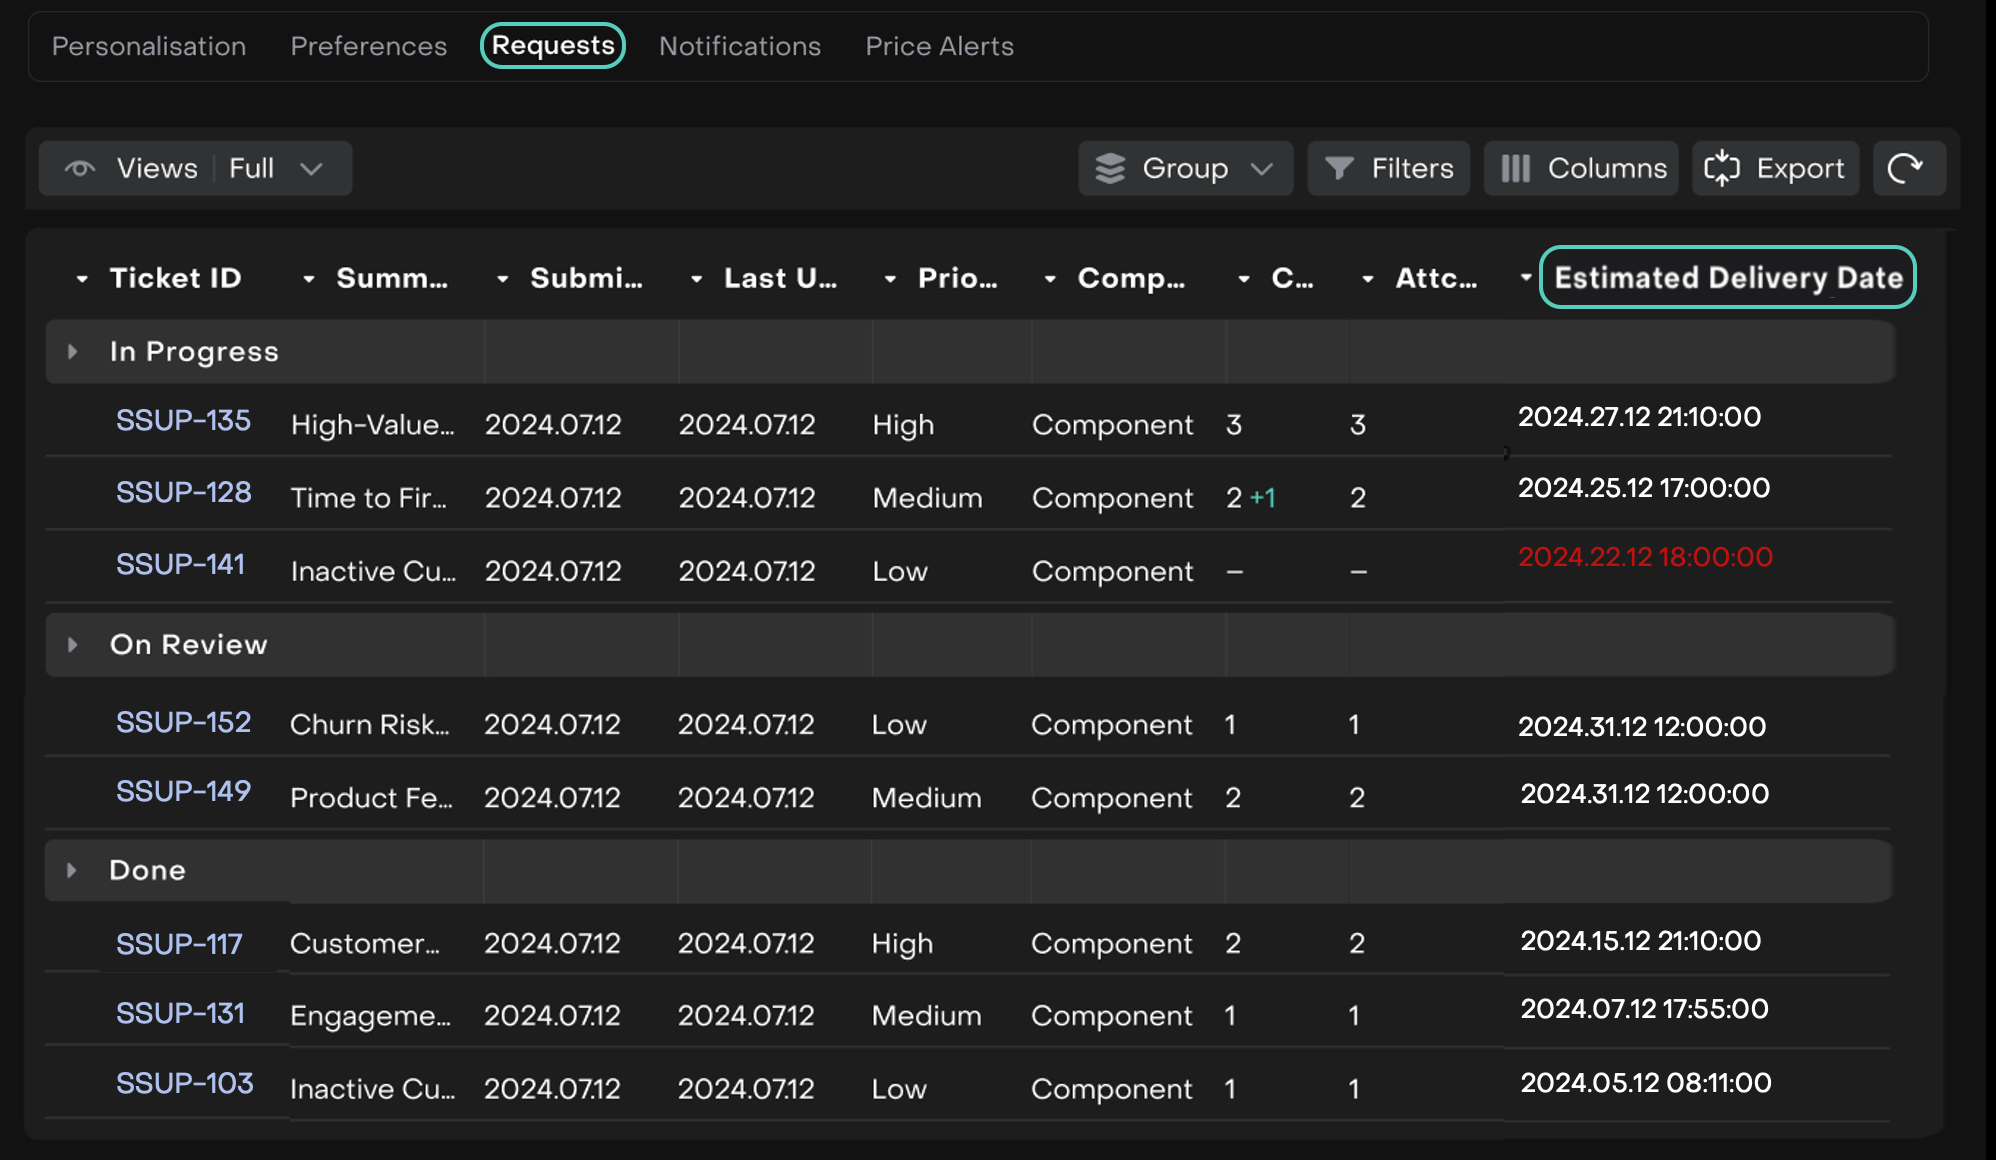Image resolution: width=1996 pixels, height=1160 pixels.
Task: Open ticket SSUP-135 link
Action: point(183,421)
